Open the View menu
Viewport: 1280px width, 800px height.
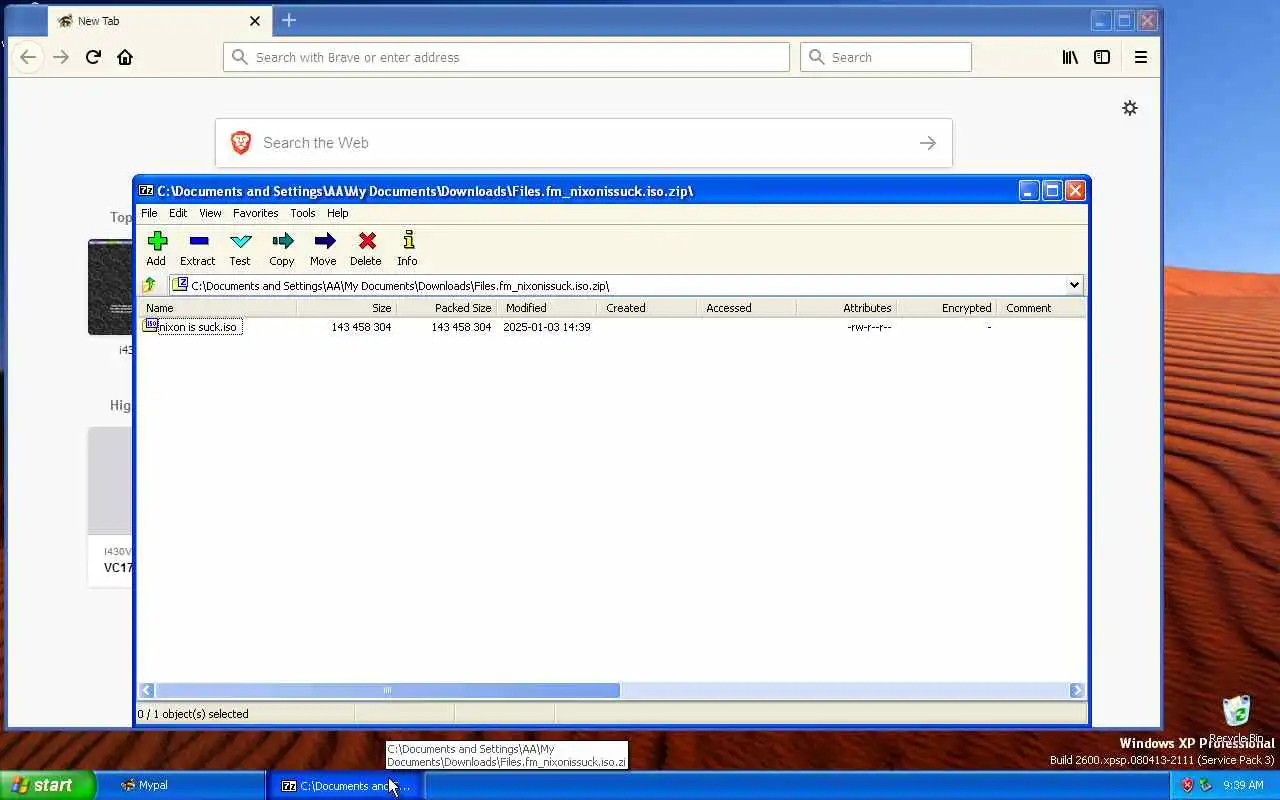coord(210,213)
